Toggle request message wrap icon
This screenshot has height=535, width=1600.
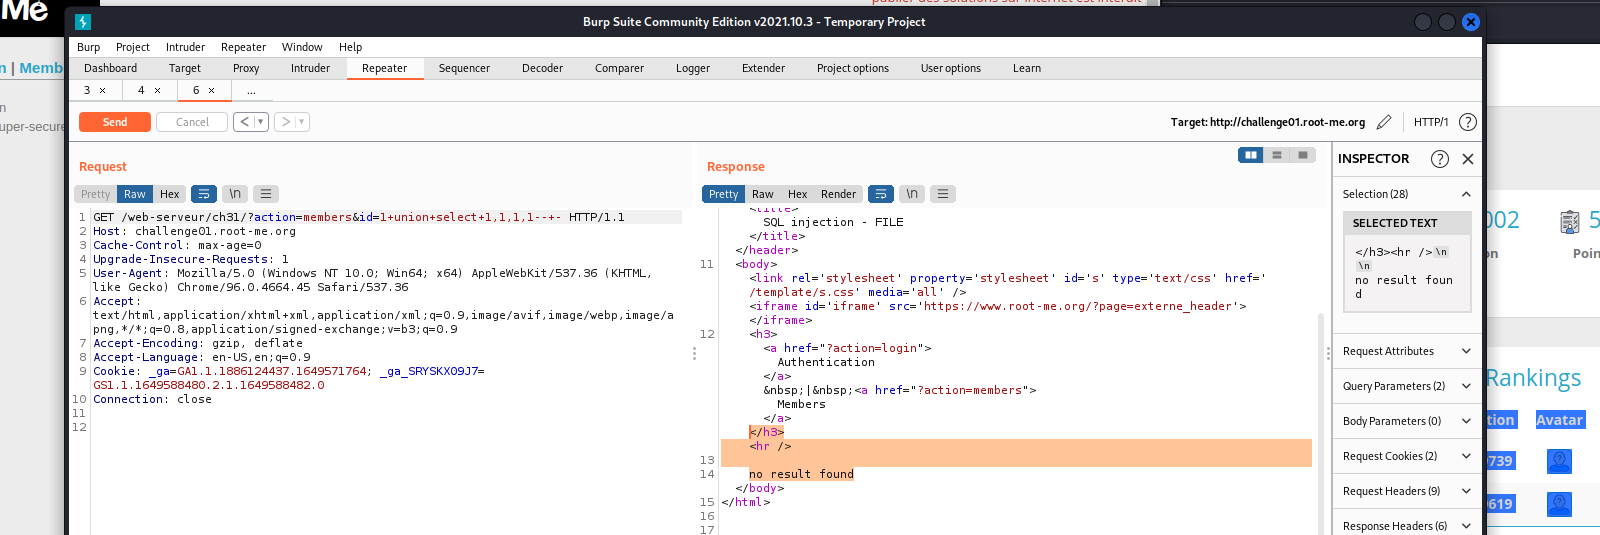203,194
